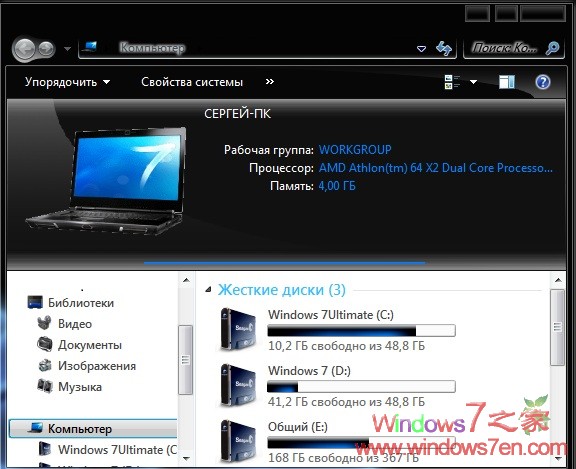Click the laptop computer image
576x469 pixels.
click(x=107, y=181)
